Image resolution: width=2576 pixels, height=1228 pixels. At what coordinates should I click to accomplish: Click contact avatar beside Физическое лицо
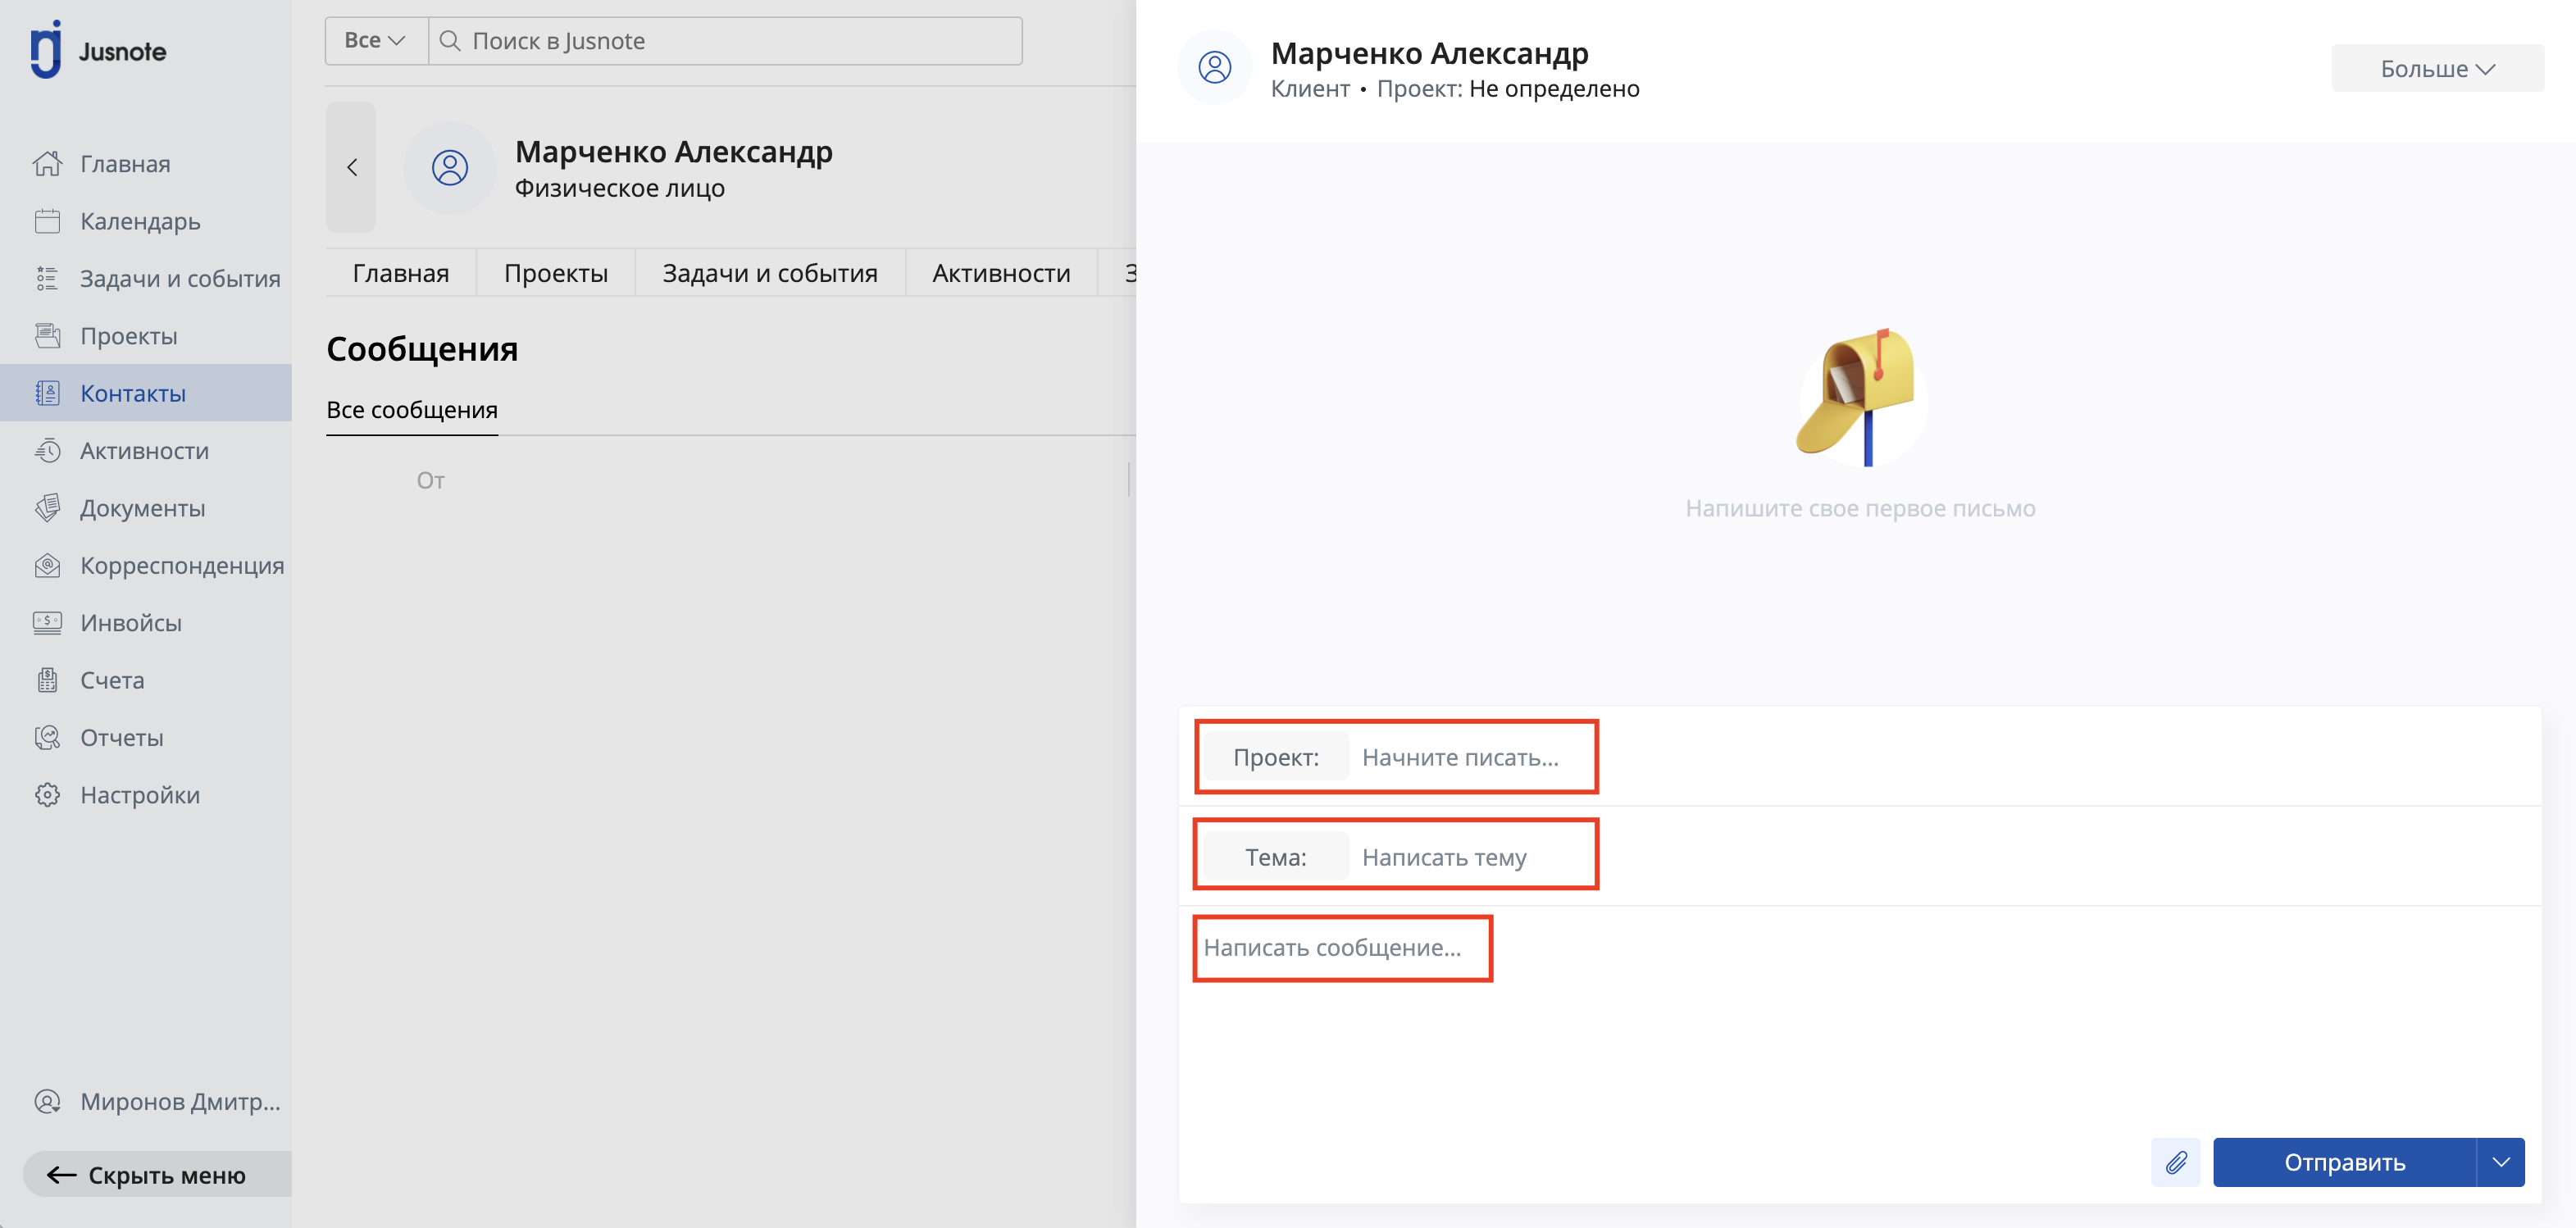(450, 167)
